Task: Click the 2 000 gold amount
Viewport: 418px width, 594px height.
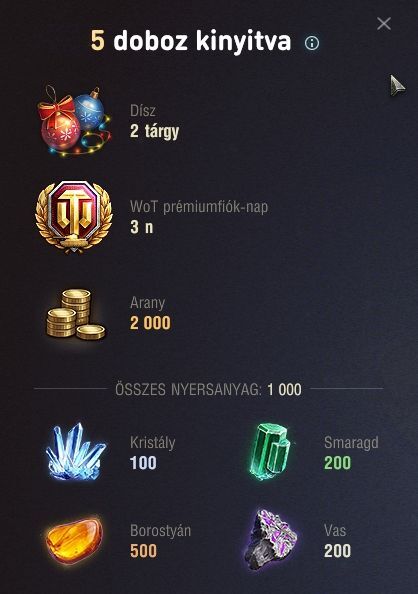Action: tap(150, 323)
